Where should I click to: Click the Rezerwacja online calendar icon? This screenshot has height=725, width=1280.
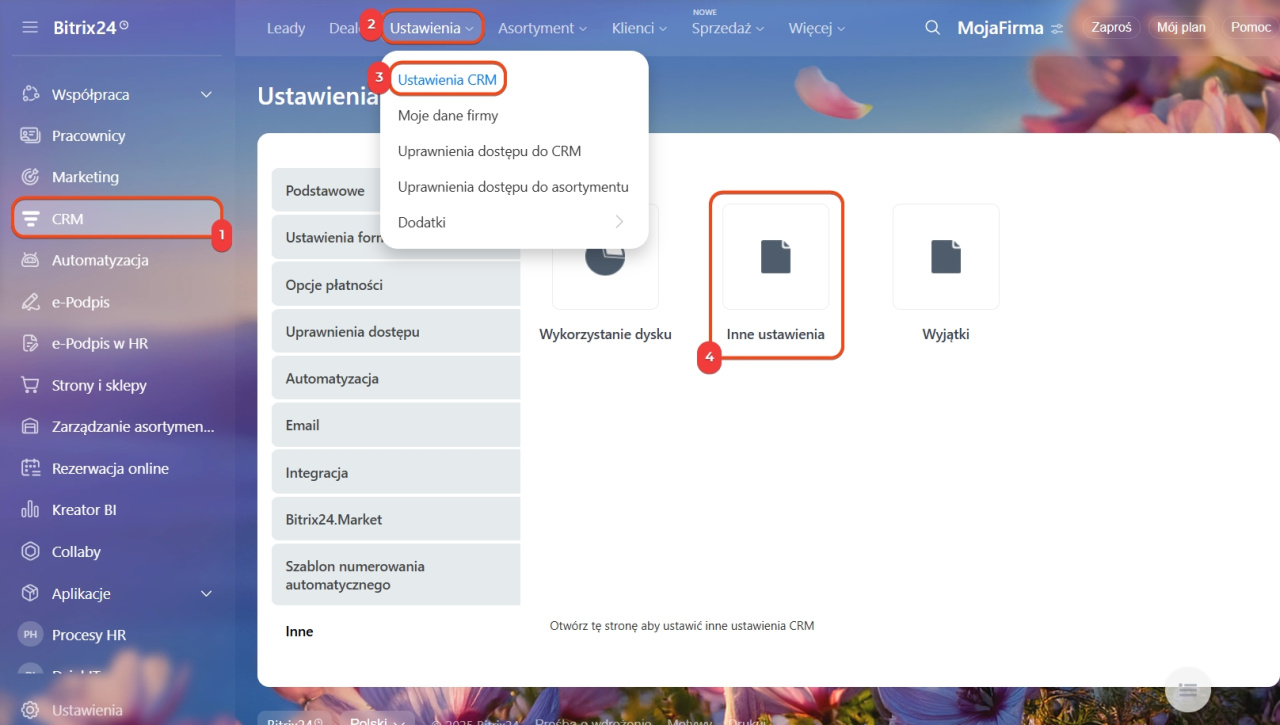point(30,468)
